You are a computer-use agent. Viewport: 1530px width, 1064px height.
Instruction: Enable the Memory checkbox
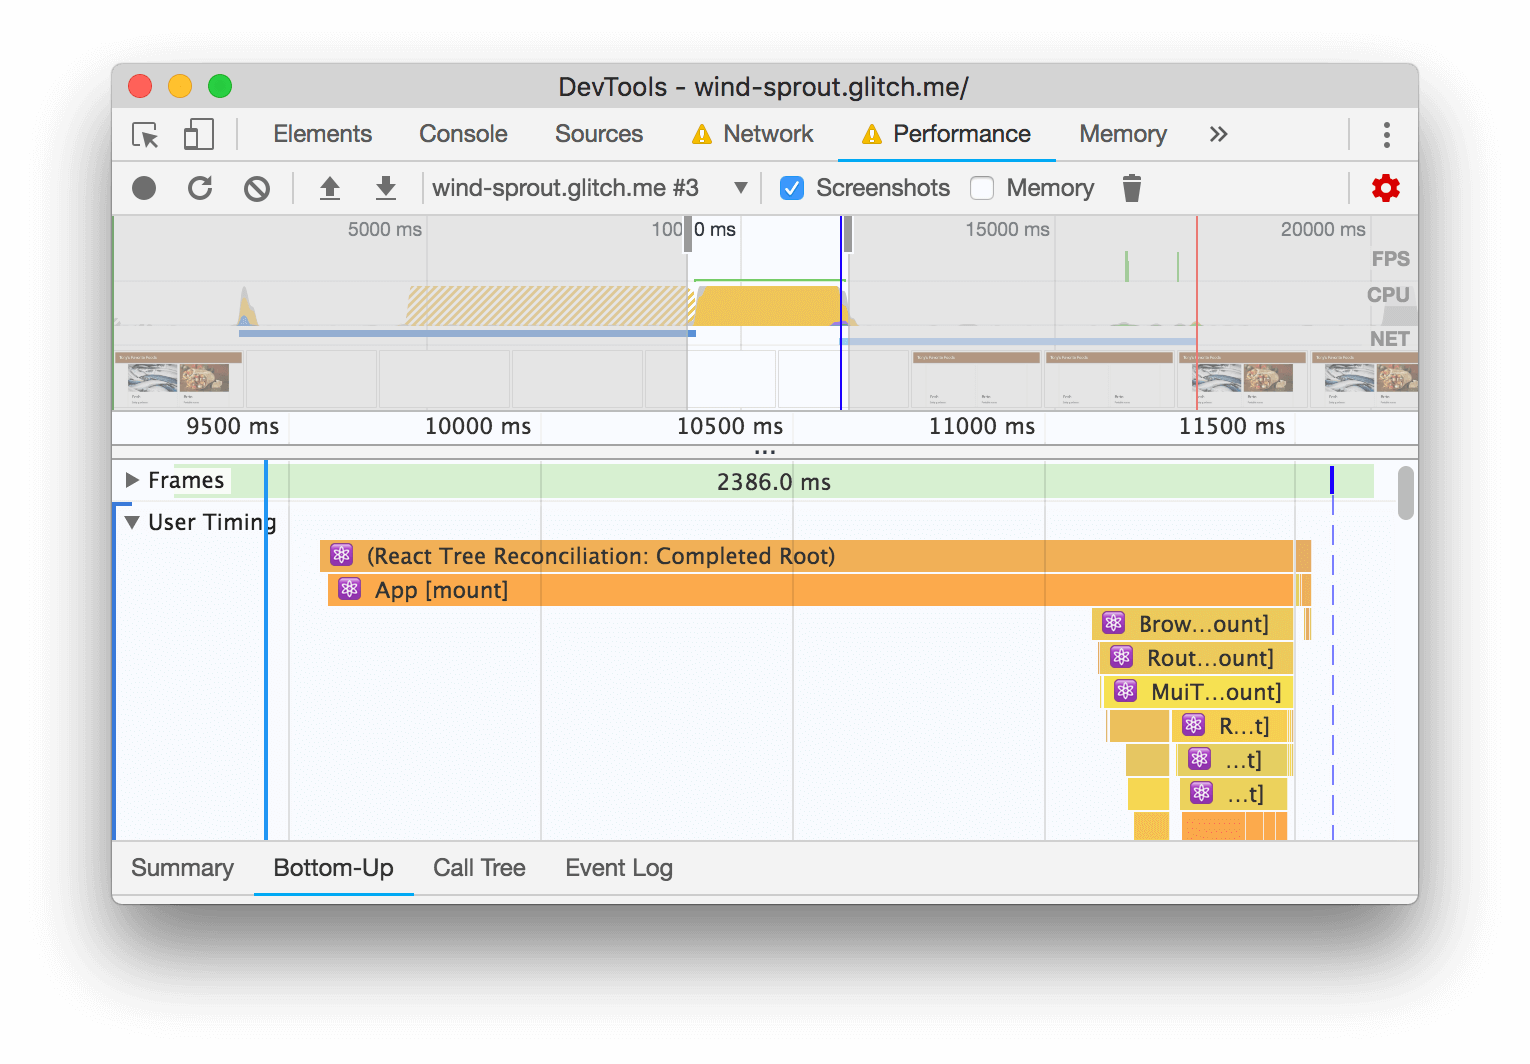point(982,187)
